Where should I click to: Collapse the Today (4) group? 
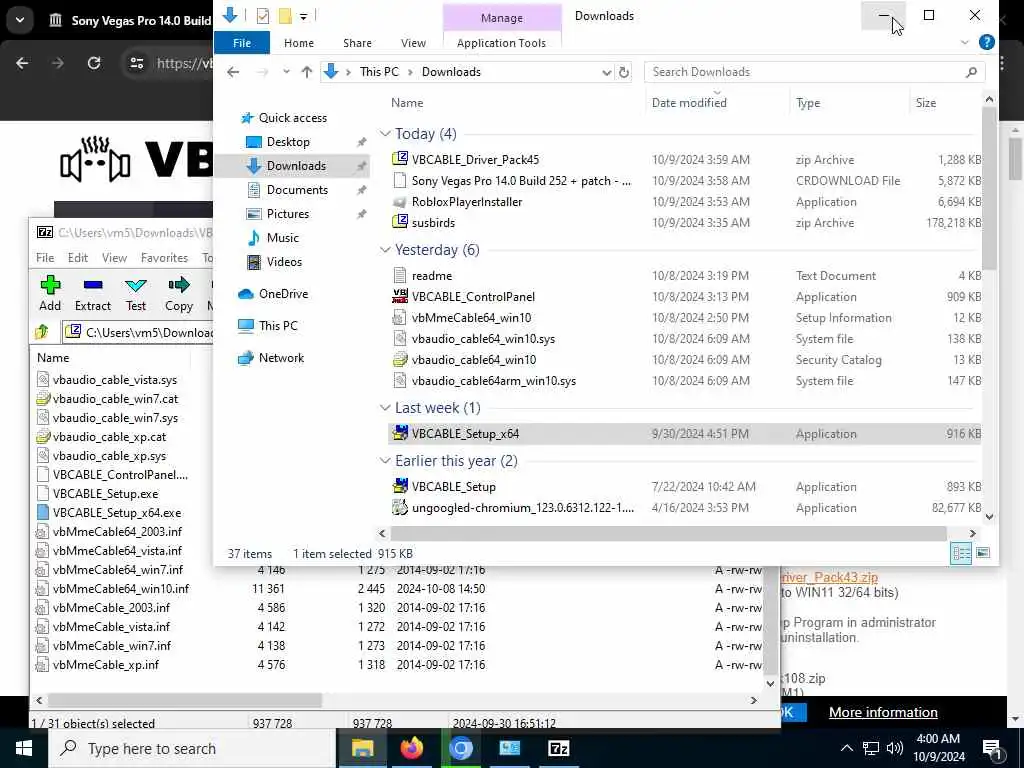(x=385, y=134)
